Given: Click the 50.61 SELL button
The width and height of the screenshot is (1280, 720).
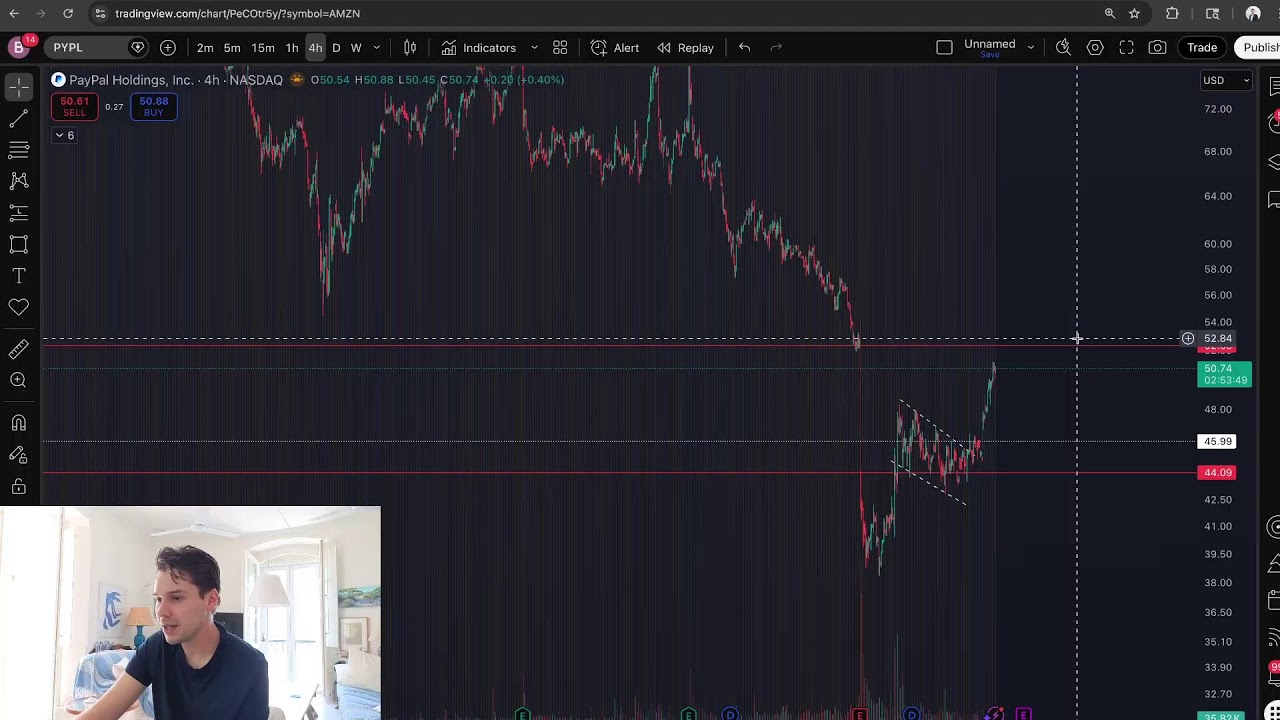Looking at the screenshot, I should point(74,107).
